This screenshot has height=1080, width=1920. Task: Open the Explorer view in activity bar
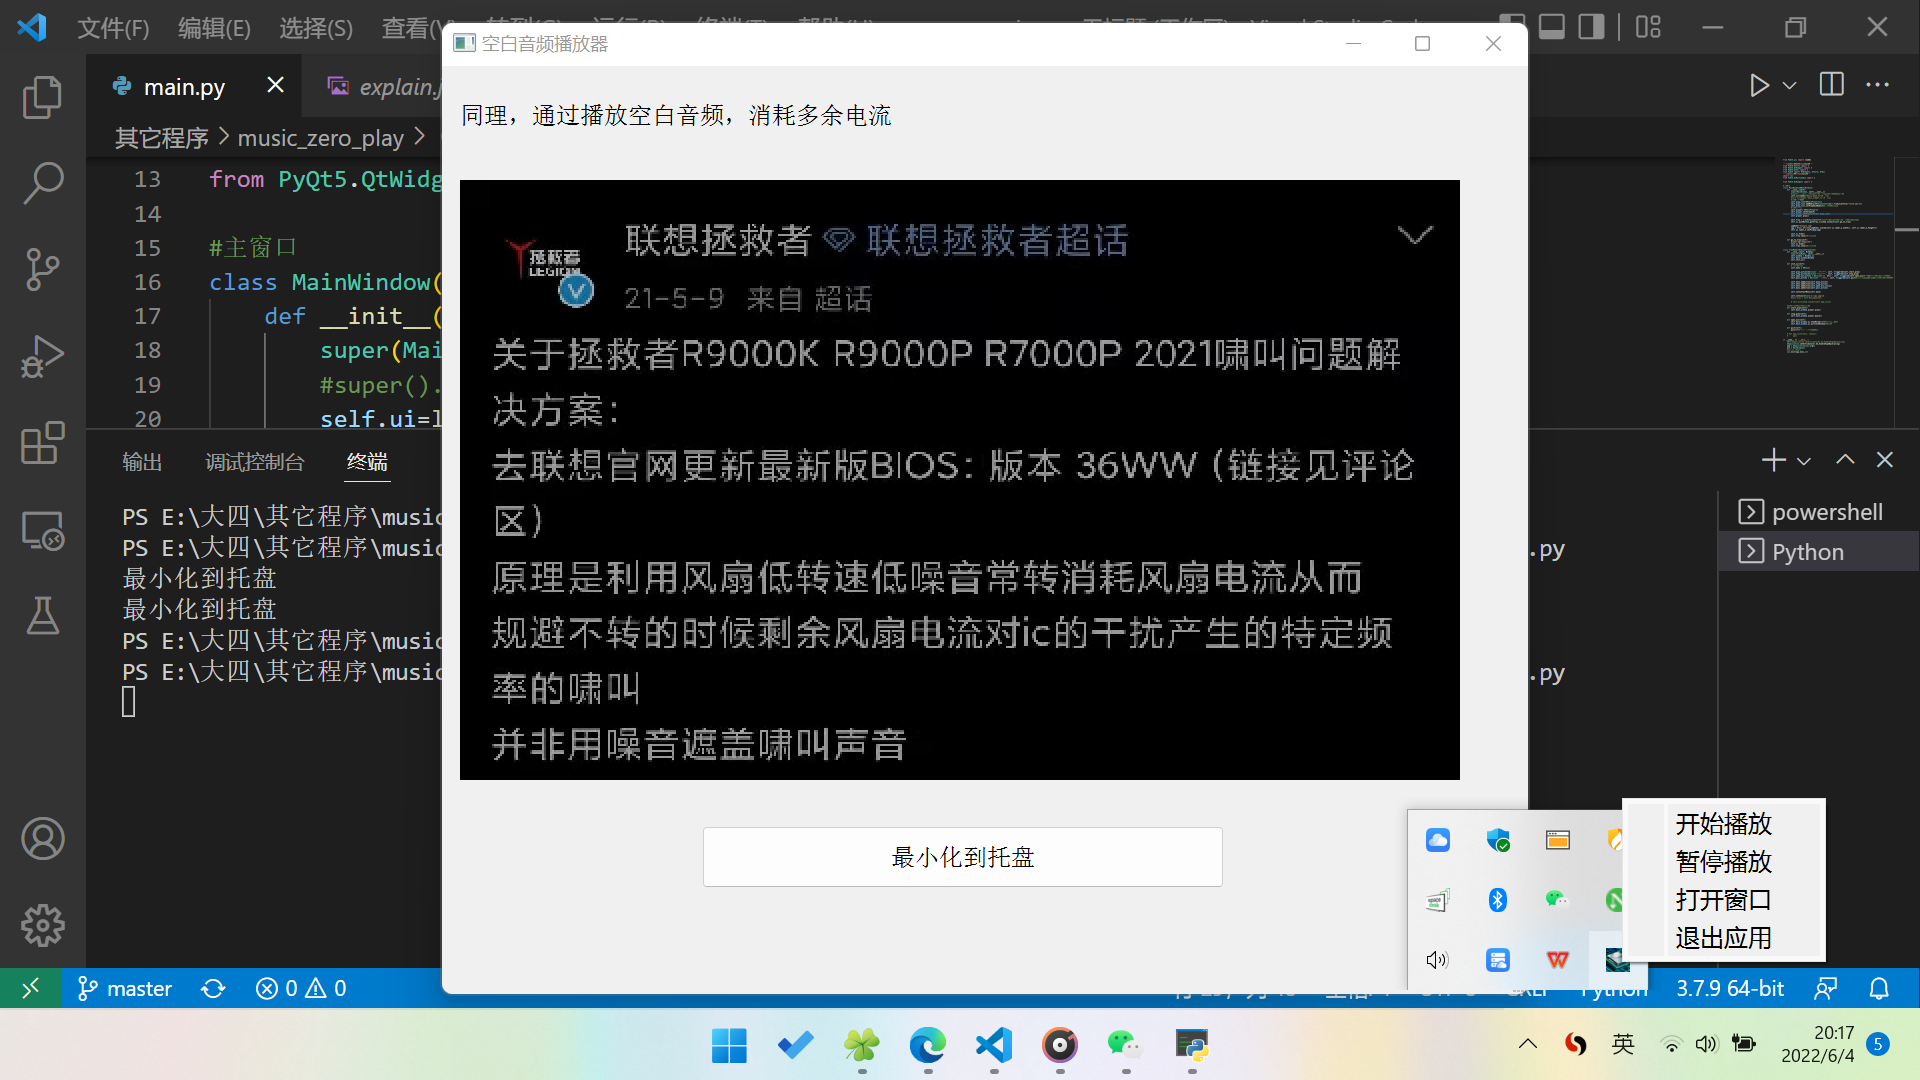click(42, 98)
